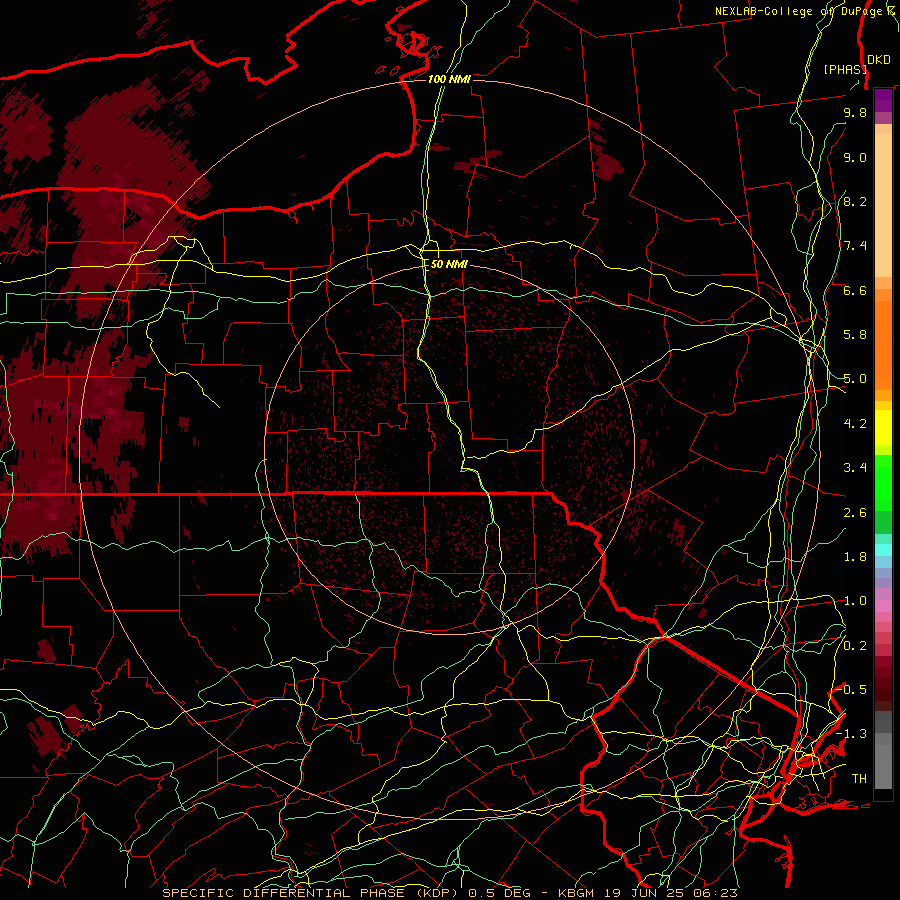Click the 100 NMI range ring label
900x900 pixels.
tap(449, 79)
